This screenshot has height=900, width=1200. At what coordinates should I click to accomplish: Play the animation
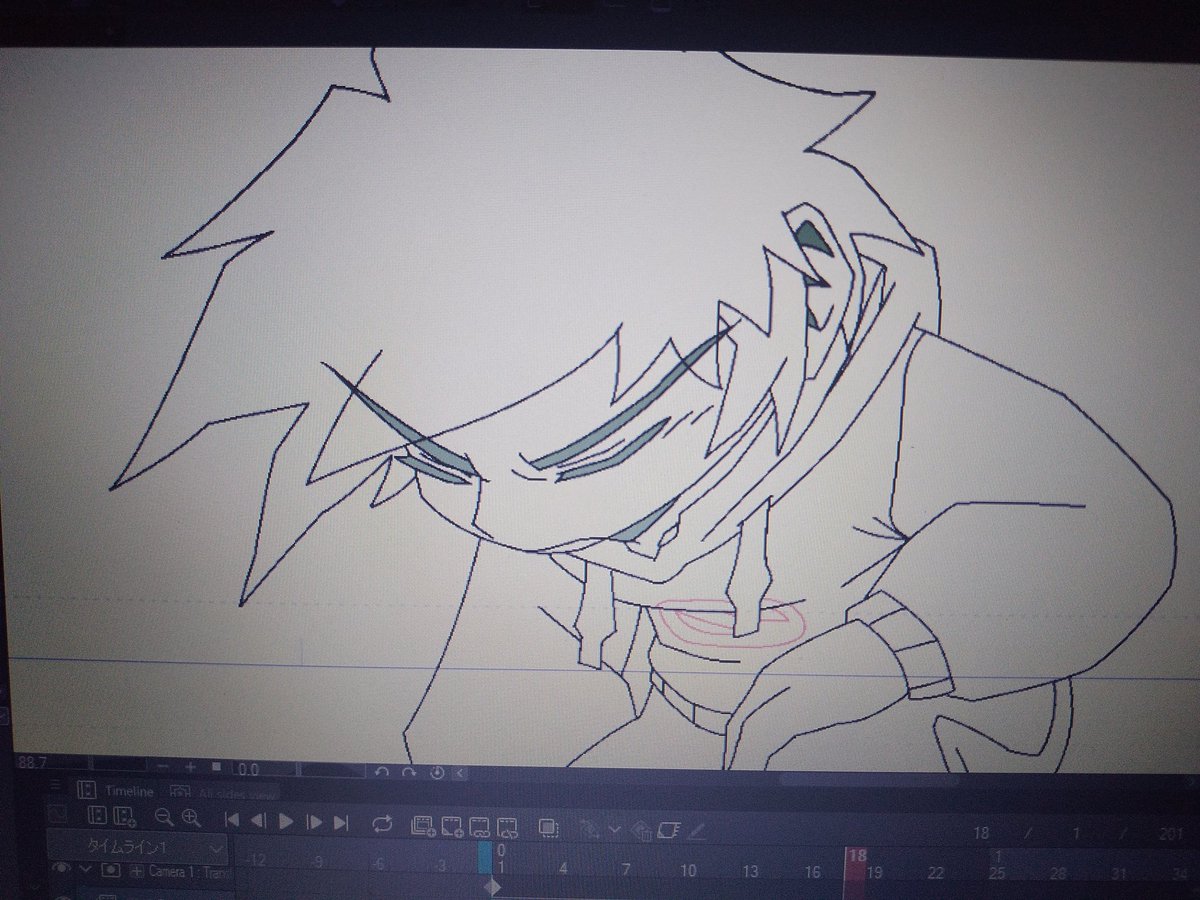286,822
